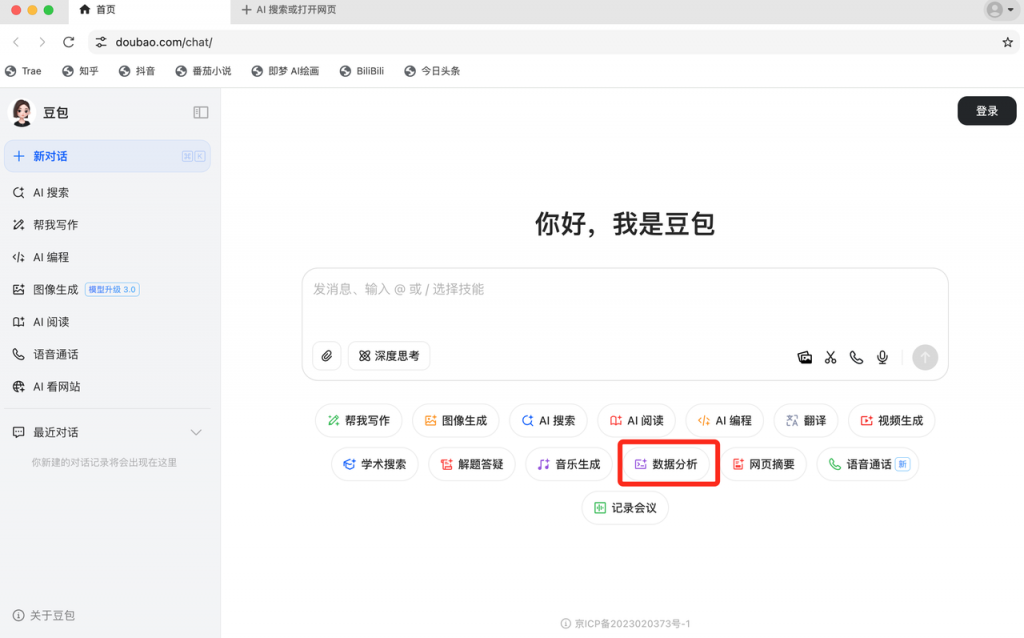Collapse the 最近对话 section chevron
The height and width of the screenshot is (638, 1024).
point(196,432)
